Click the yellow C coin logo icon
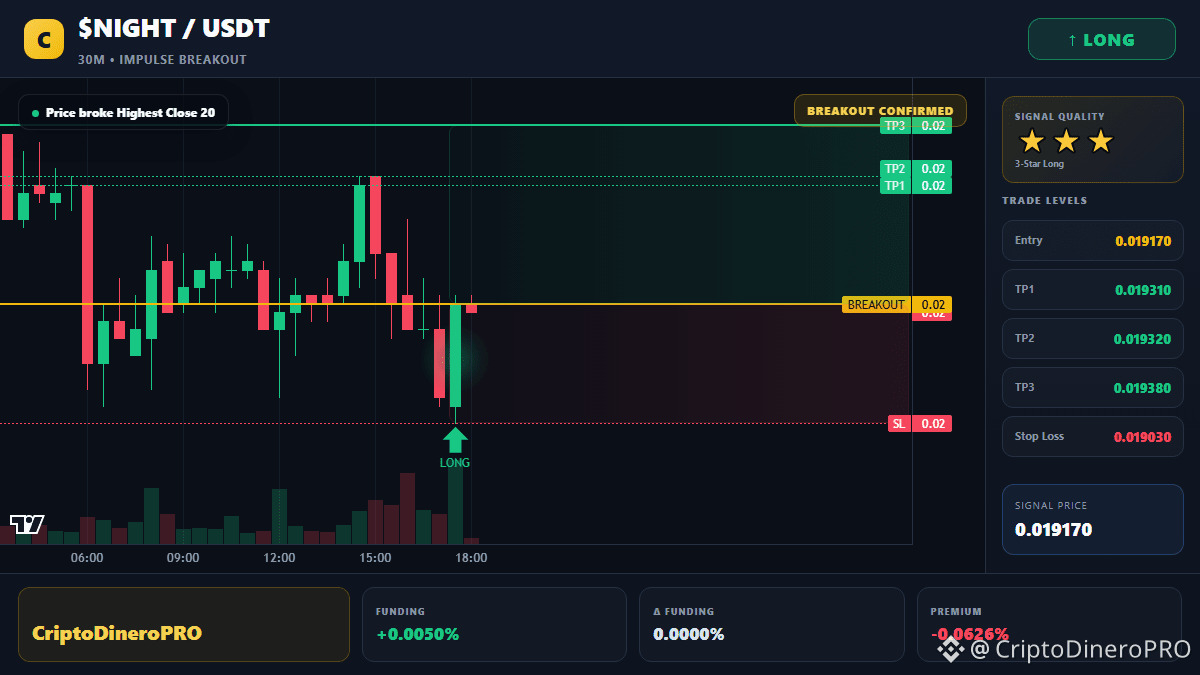1200x675 pixels. point(43,40)
